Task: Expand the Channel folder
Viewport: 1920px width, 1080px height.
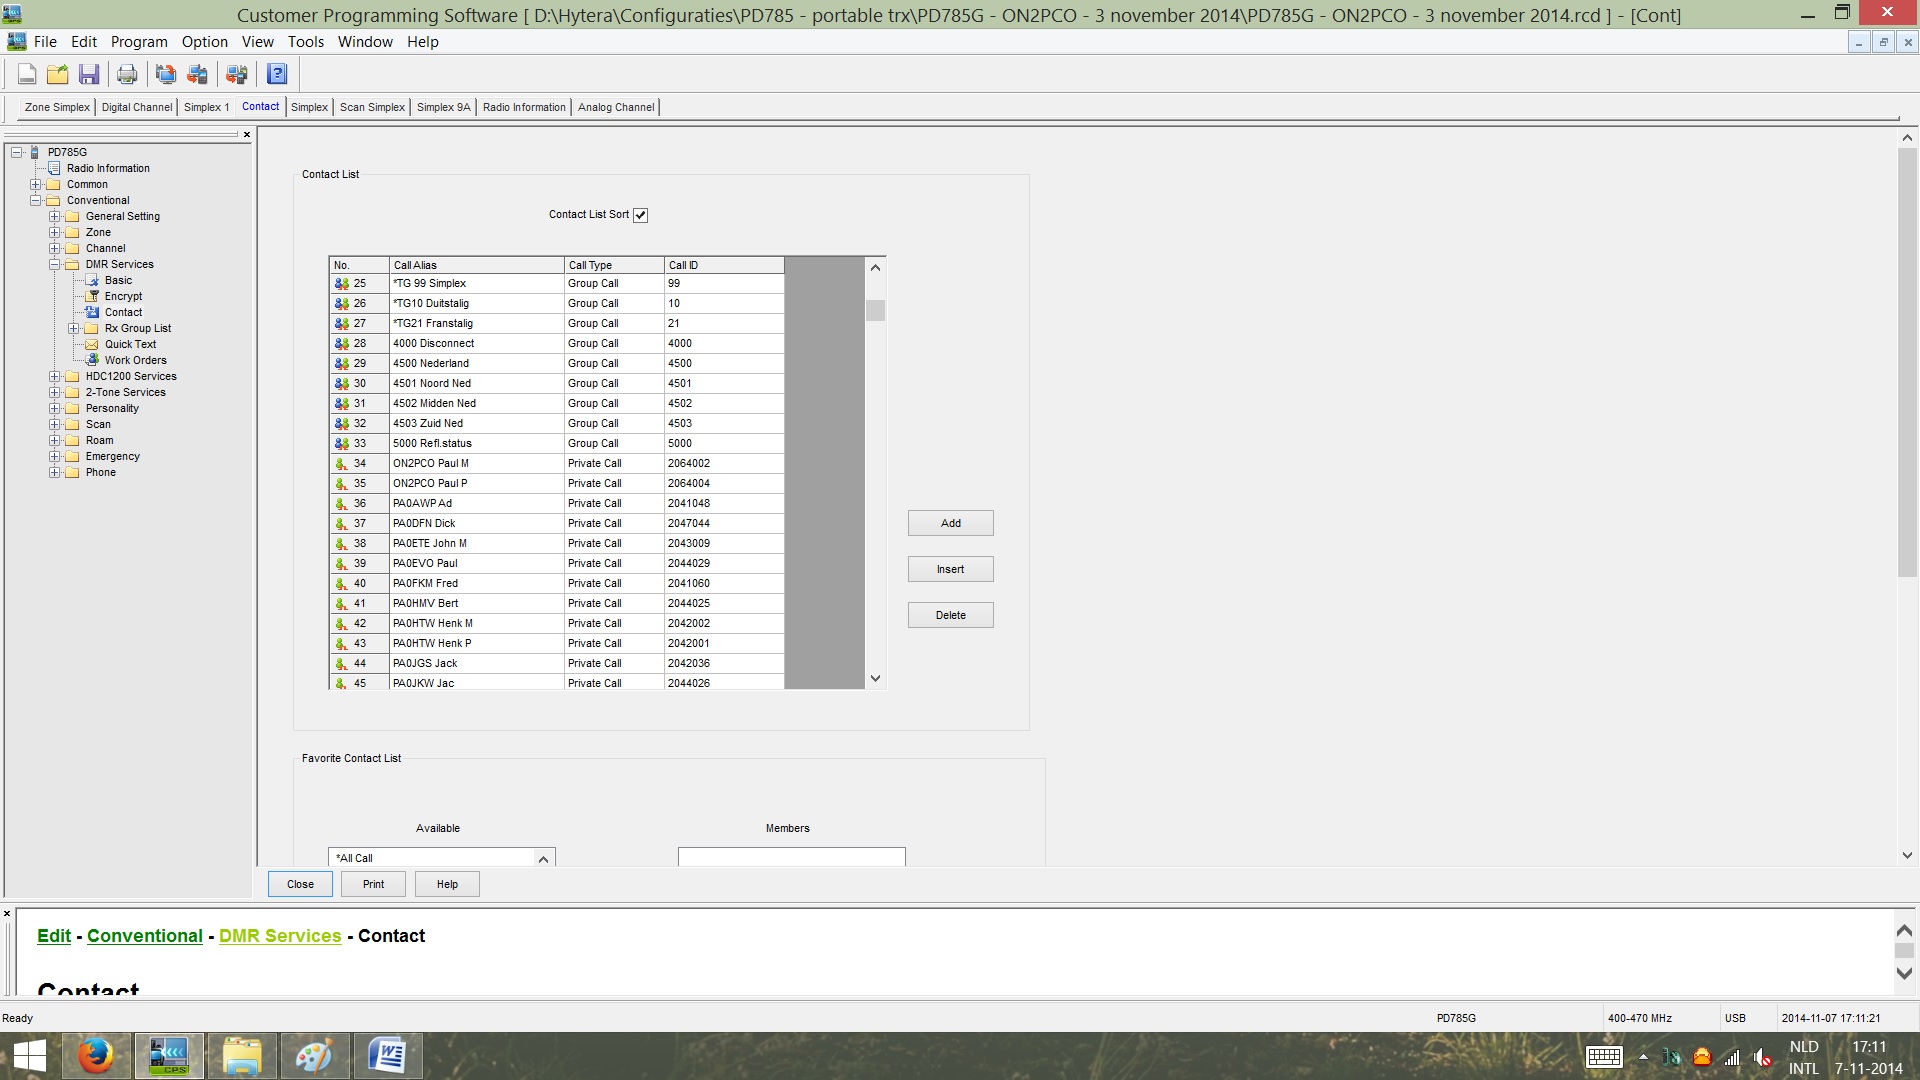Action: point(55,248)
